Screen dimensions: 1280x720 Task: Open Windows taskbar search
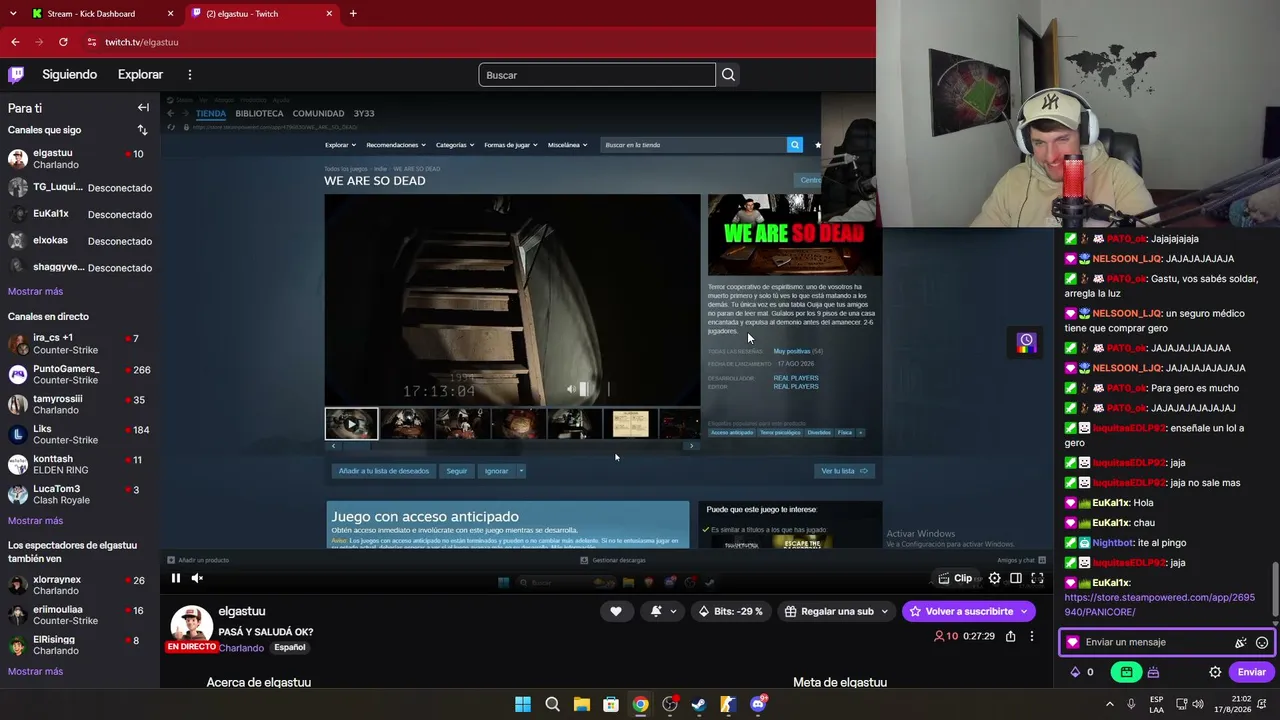click(552, 704)
